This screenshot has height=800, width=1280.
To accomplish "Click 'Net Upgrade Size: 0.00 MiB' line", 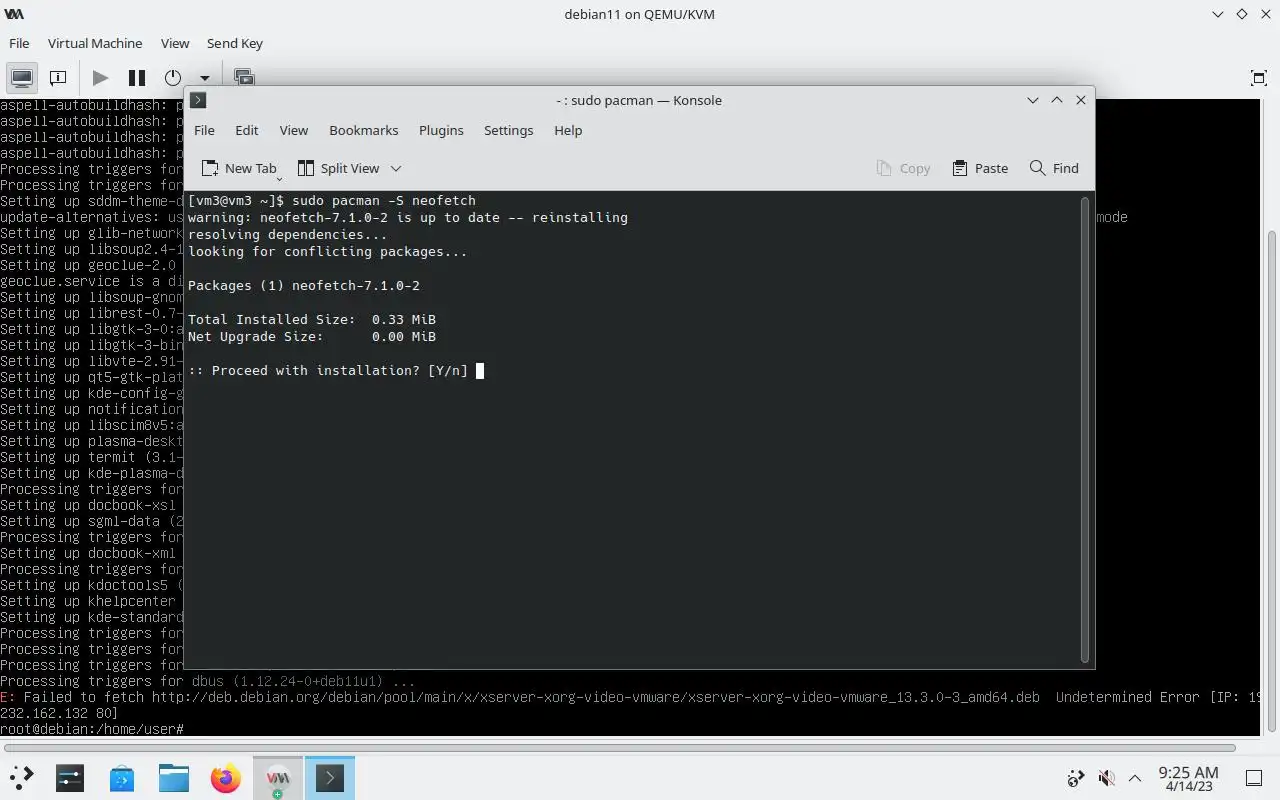I will pos(312,336).
